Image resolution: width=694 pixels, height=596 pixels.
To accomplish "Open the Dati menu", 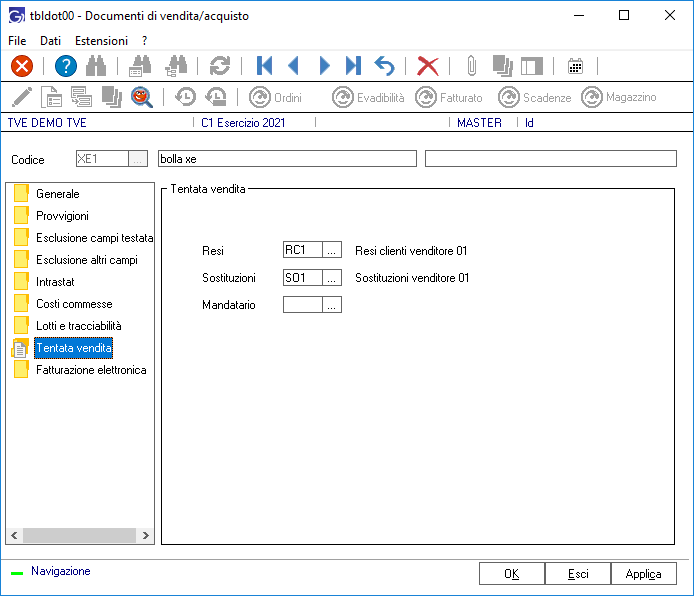I will 50,41.
